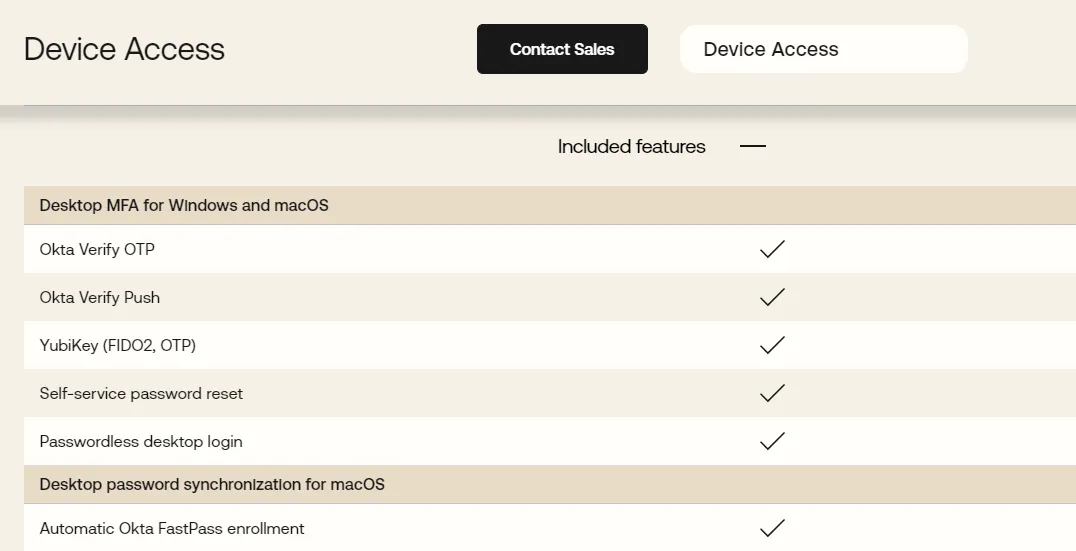This screenshot has height=551, width=1076.
Task: Collapse features using the dash icon
Action: click(752, 146)
